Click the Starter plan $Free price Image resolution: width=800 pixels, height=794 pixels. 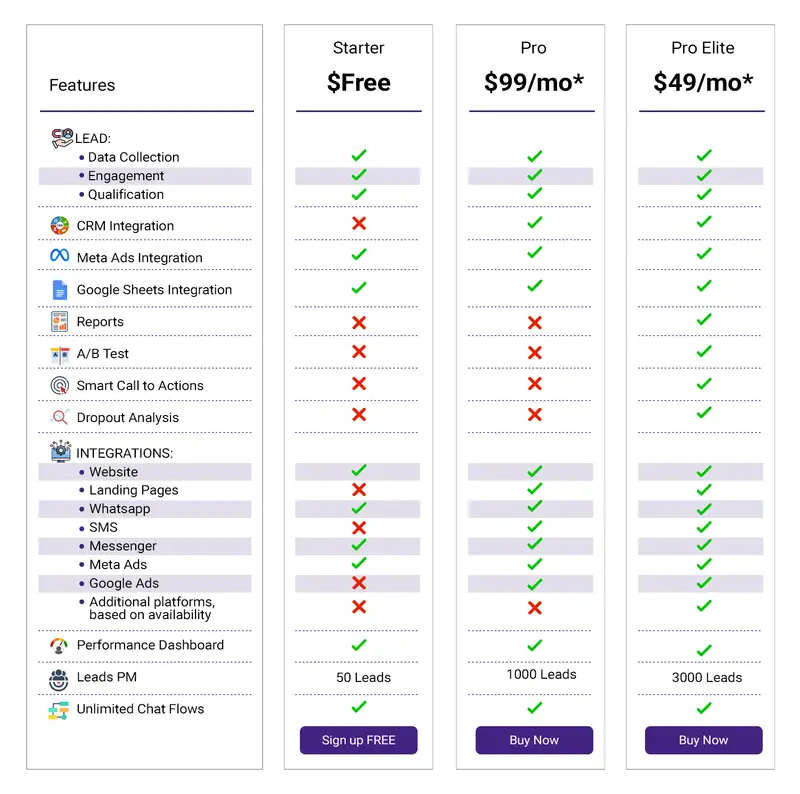pos(359,82)
